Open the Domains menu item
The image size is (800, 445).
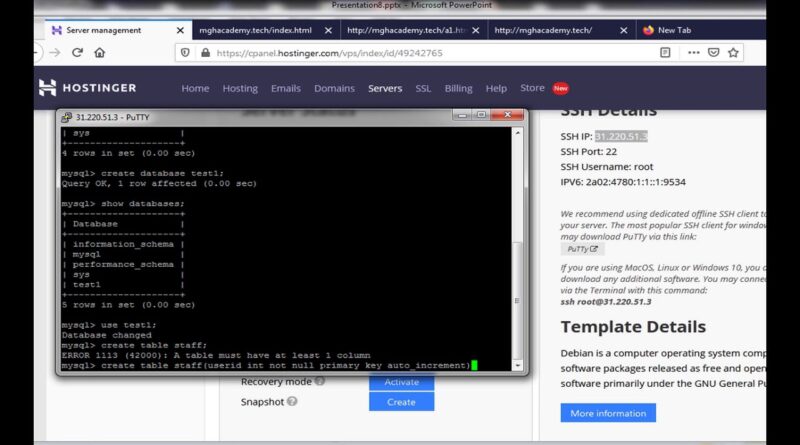(x=334, y=88)
